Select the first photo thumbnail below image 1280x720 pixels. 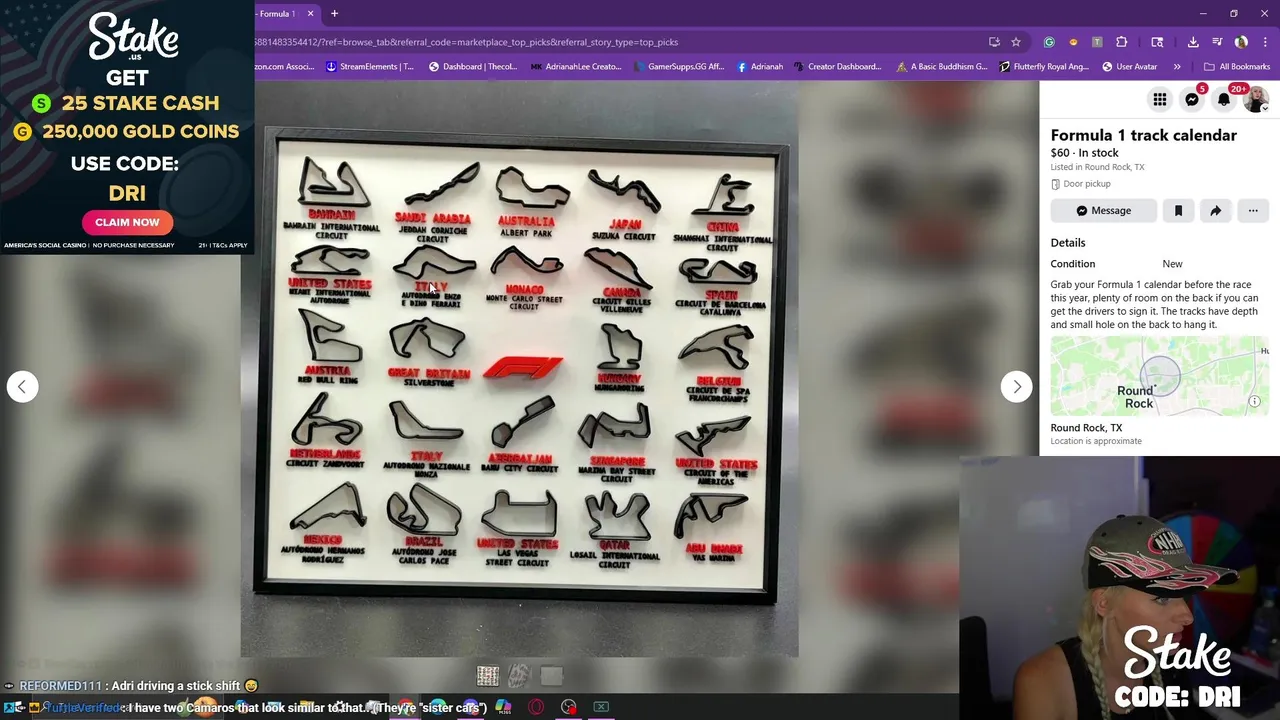click(488, 676)
